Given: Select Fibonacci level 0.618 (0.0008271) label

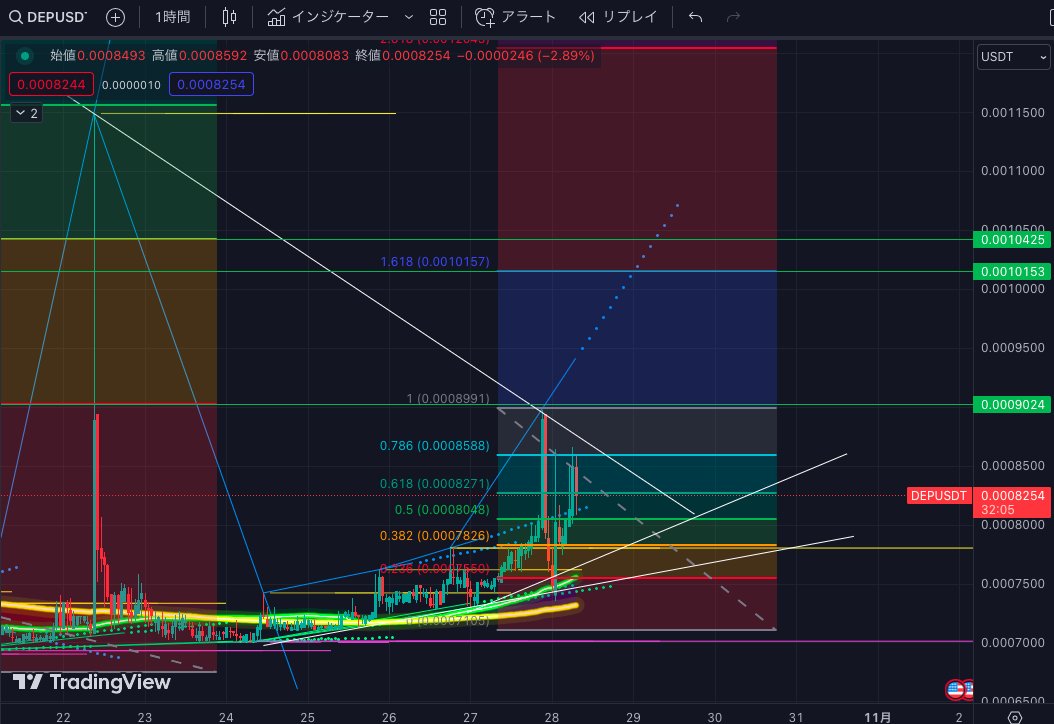Looking at the screenshot, I should point(434,483).
